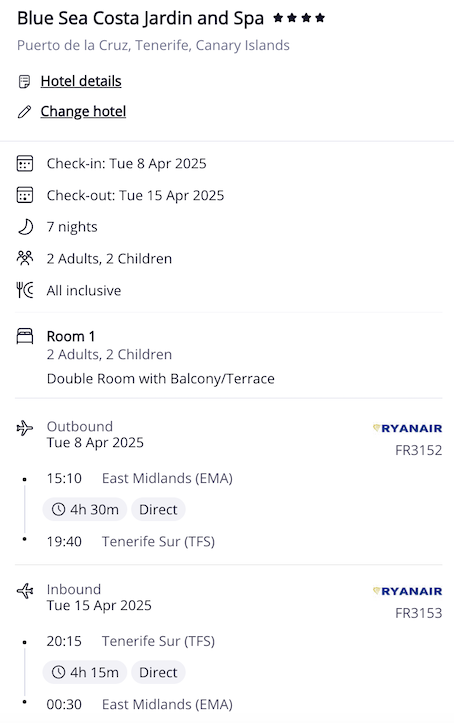
Task: Click the Ryanair logo for flight FR3153
Action: coord(407,591)
